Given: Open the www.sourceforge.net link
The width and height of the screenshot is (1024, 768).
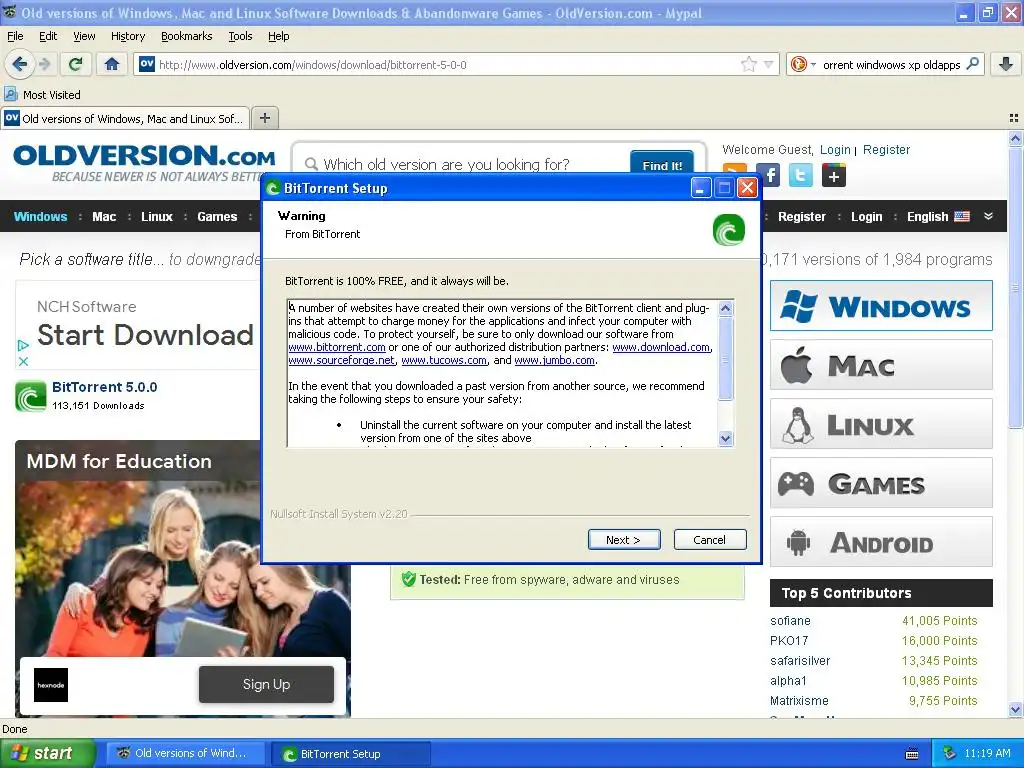Looking at the screenshot, I should (x=342, y=360).
